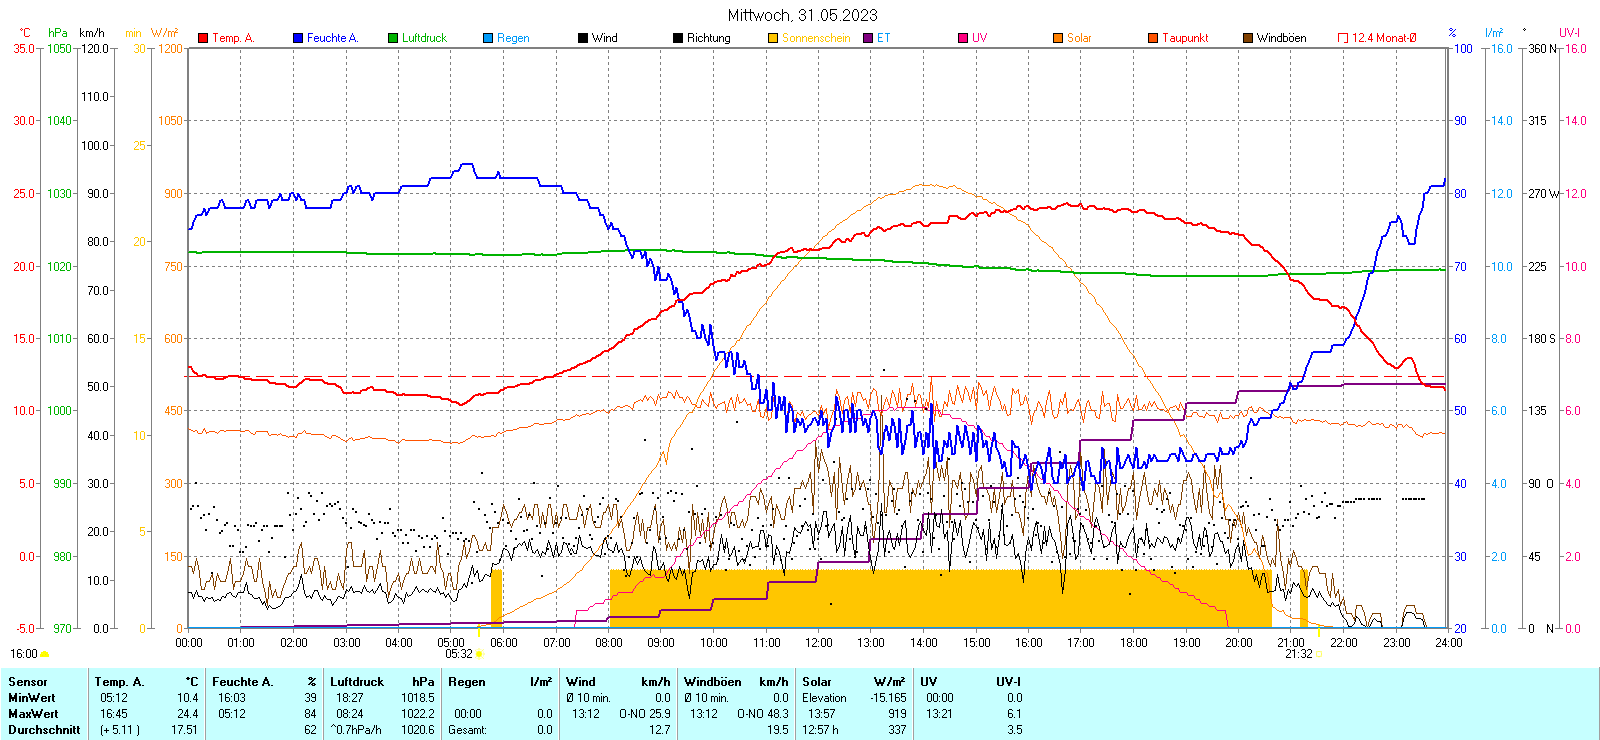
Task: Select the brown Windböen legend marker
Action: 1248,38
